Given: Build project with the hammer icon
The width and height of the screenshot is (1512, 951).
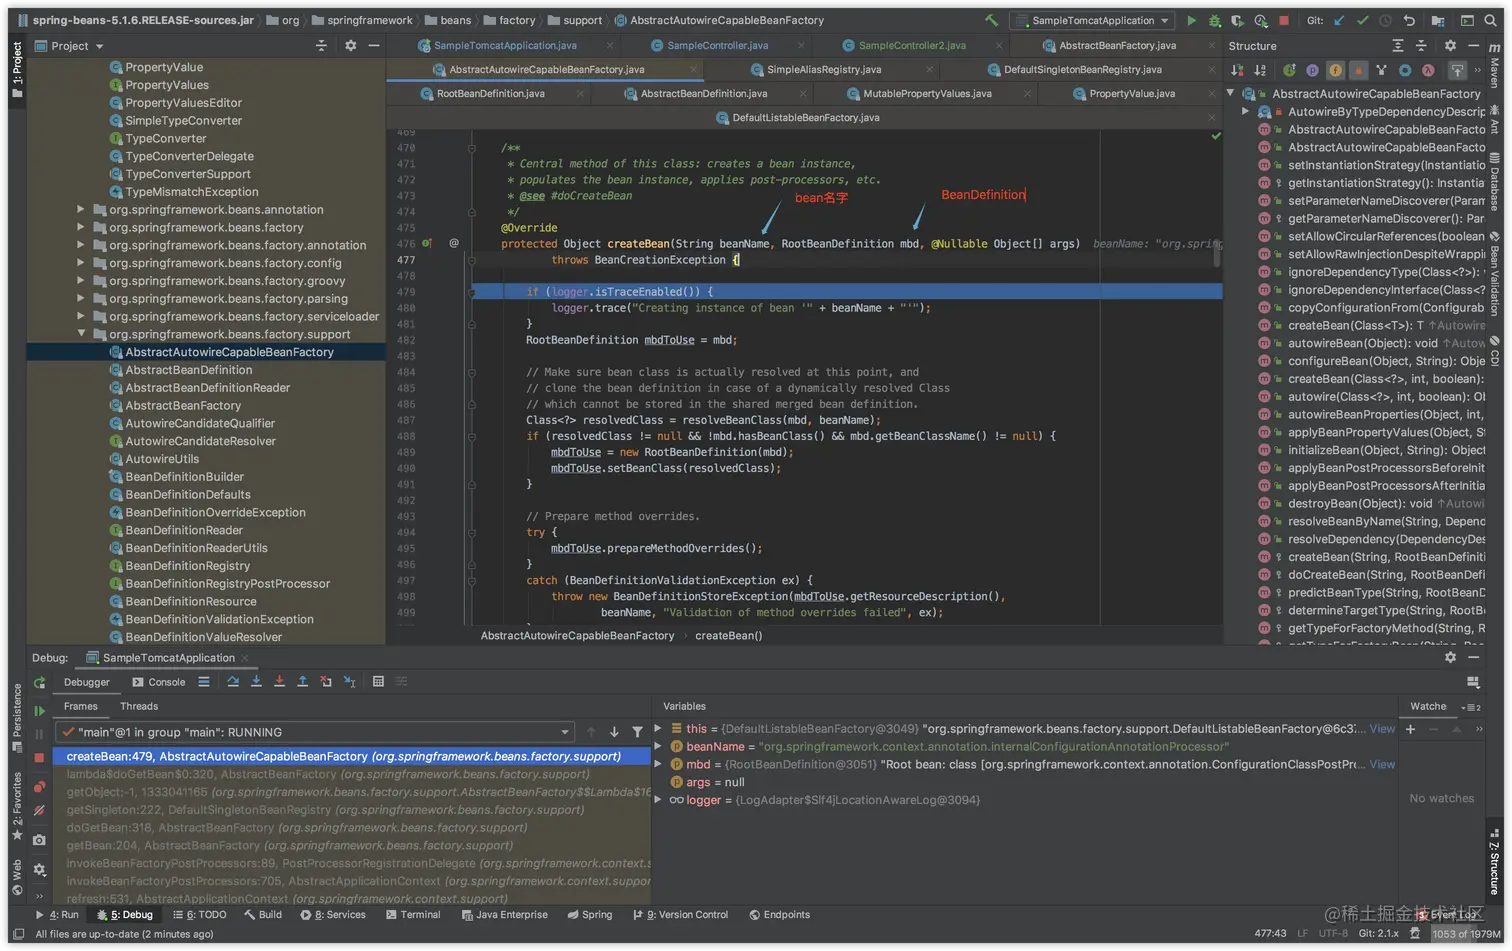Looking at the screenshot, I should click(991, 20).
